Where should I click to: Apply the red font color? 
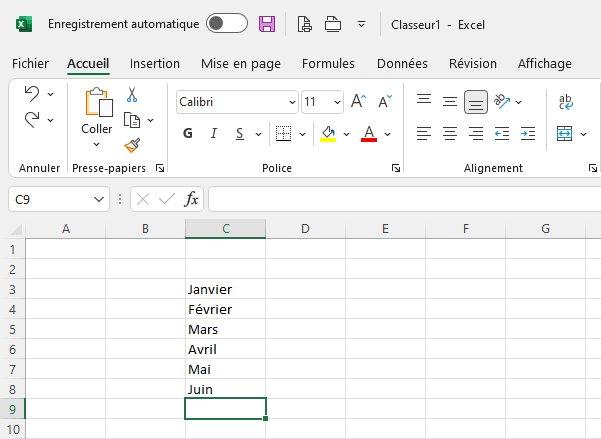[369, 134]
